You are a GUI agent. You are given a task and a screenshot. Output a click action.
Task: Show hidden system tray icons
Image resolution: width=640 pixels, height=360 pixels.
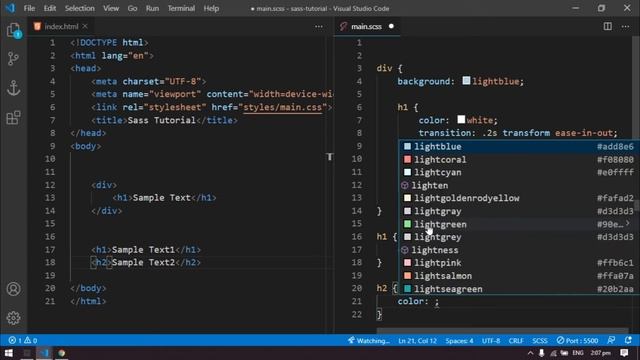point(530,353)
